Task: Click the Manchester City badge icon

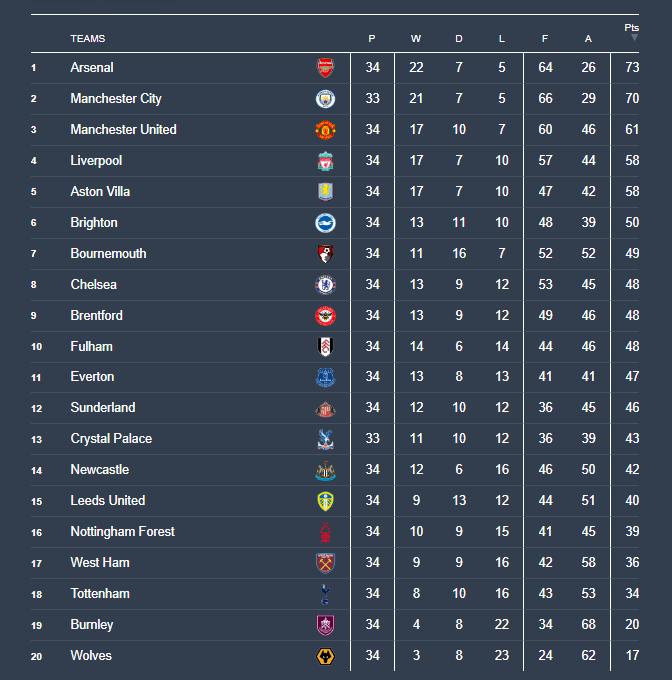Action: pos(325,99)
